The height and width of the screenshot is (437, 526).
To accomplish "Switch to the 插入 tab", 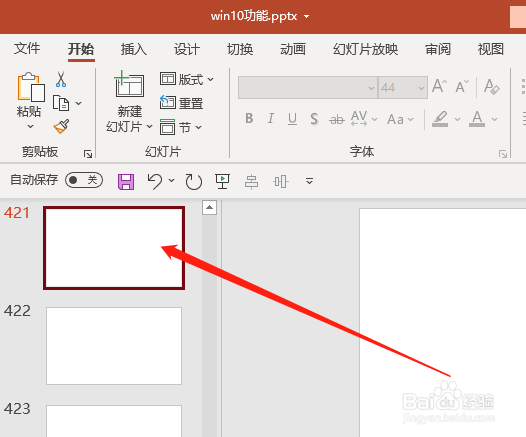I will click(134, 49).
